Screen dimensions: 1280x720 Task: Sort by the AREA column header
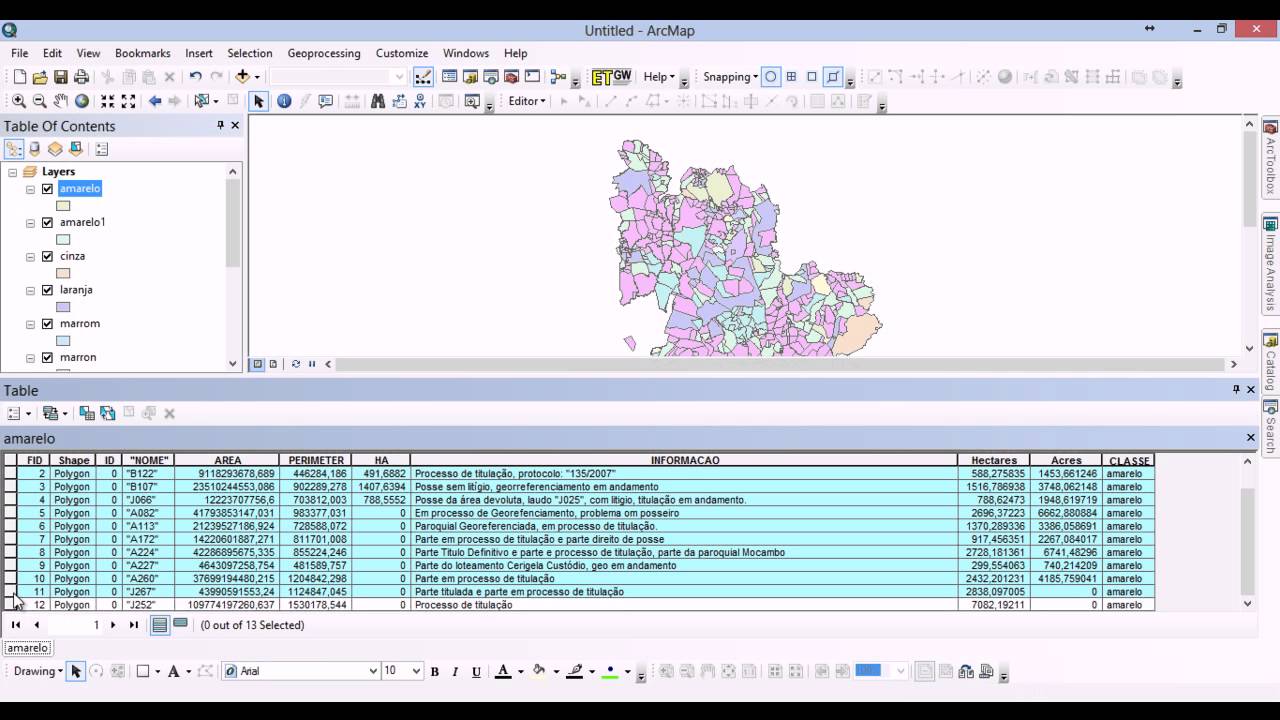click(227, 461)
